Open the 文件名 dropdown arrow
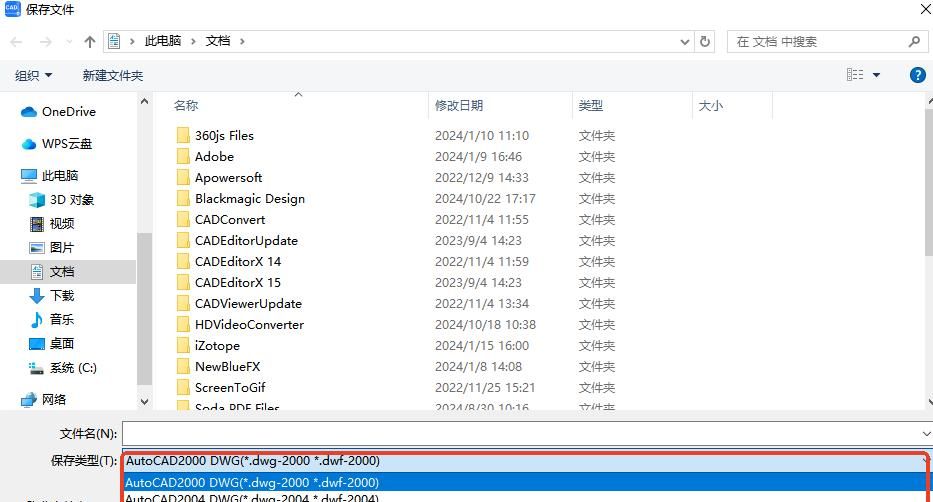Image resolution: width=933 pixels, height=502 pixels. [x=926, y=434]
